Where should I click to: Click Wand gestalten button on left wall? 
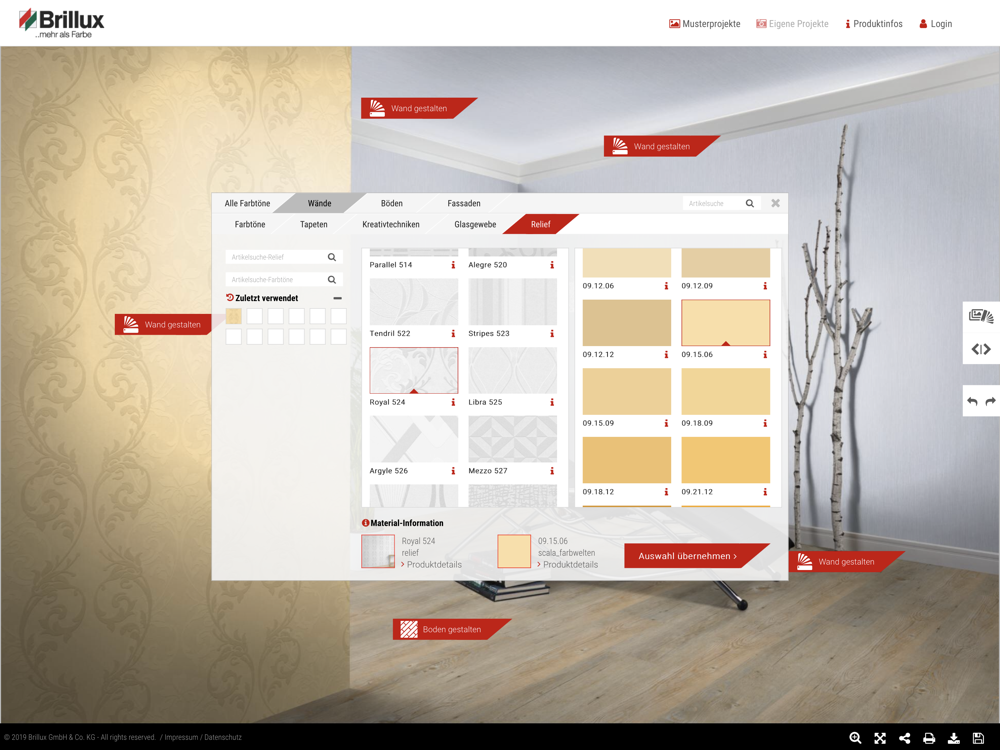coord(163,325)
